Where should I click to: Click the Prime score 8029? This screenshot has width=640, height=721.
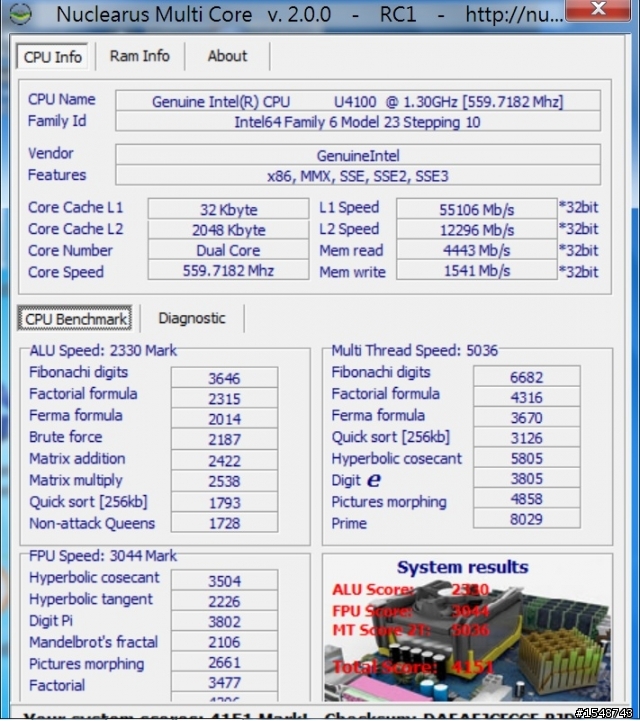pos(526,519)
